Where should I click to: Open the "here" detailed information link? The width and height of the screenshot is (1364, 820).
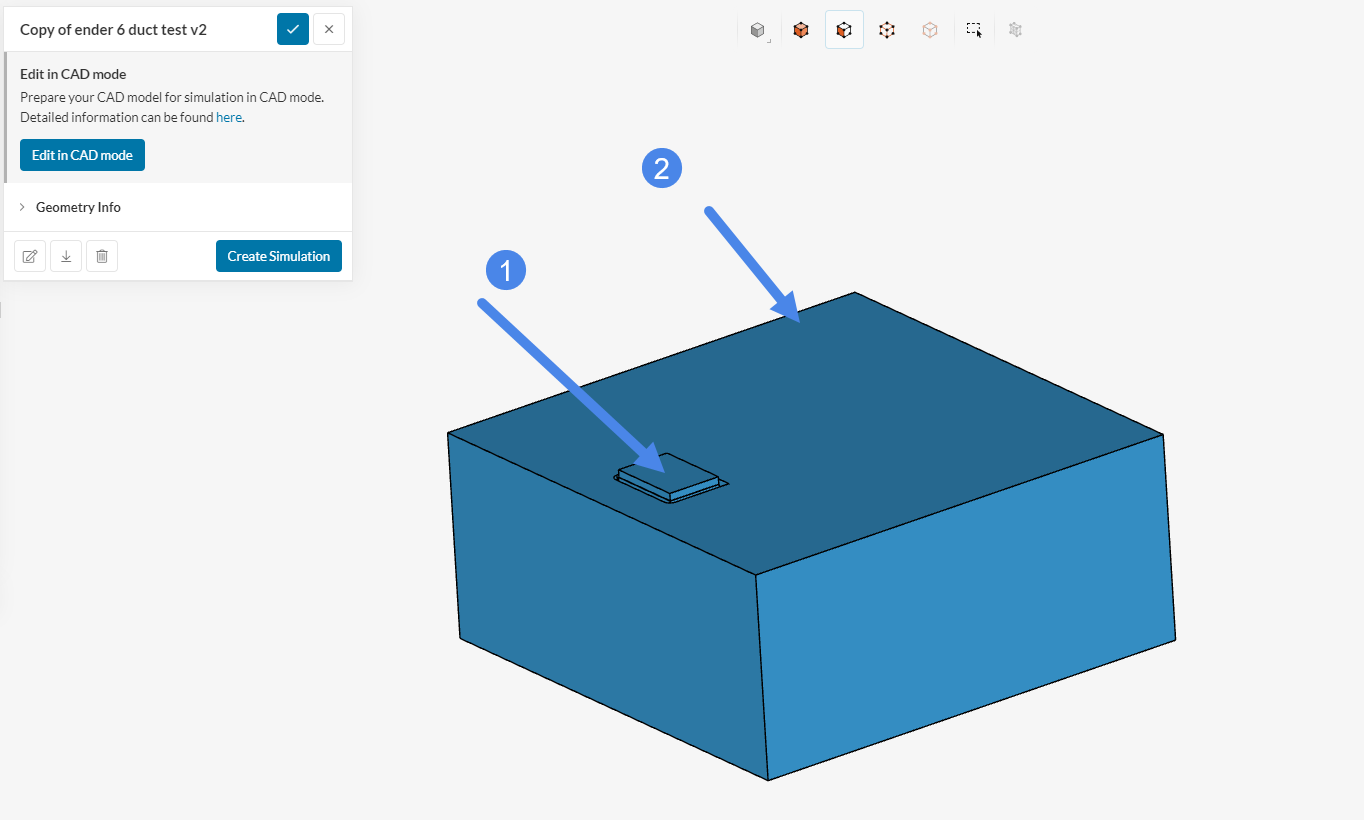pyautogui.click(x=229, y=117)
